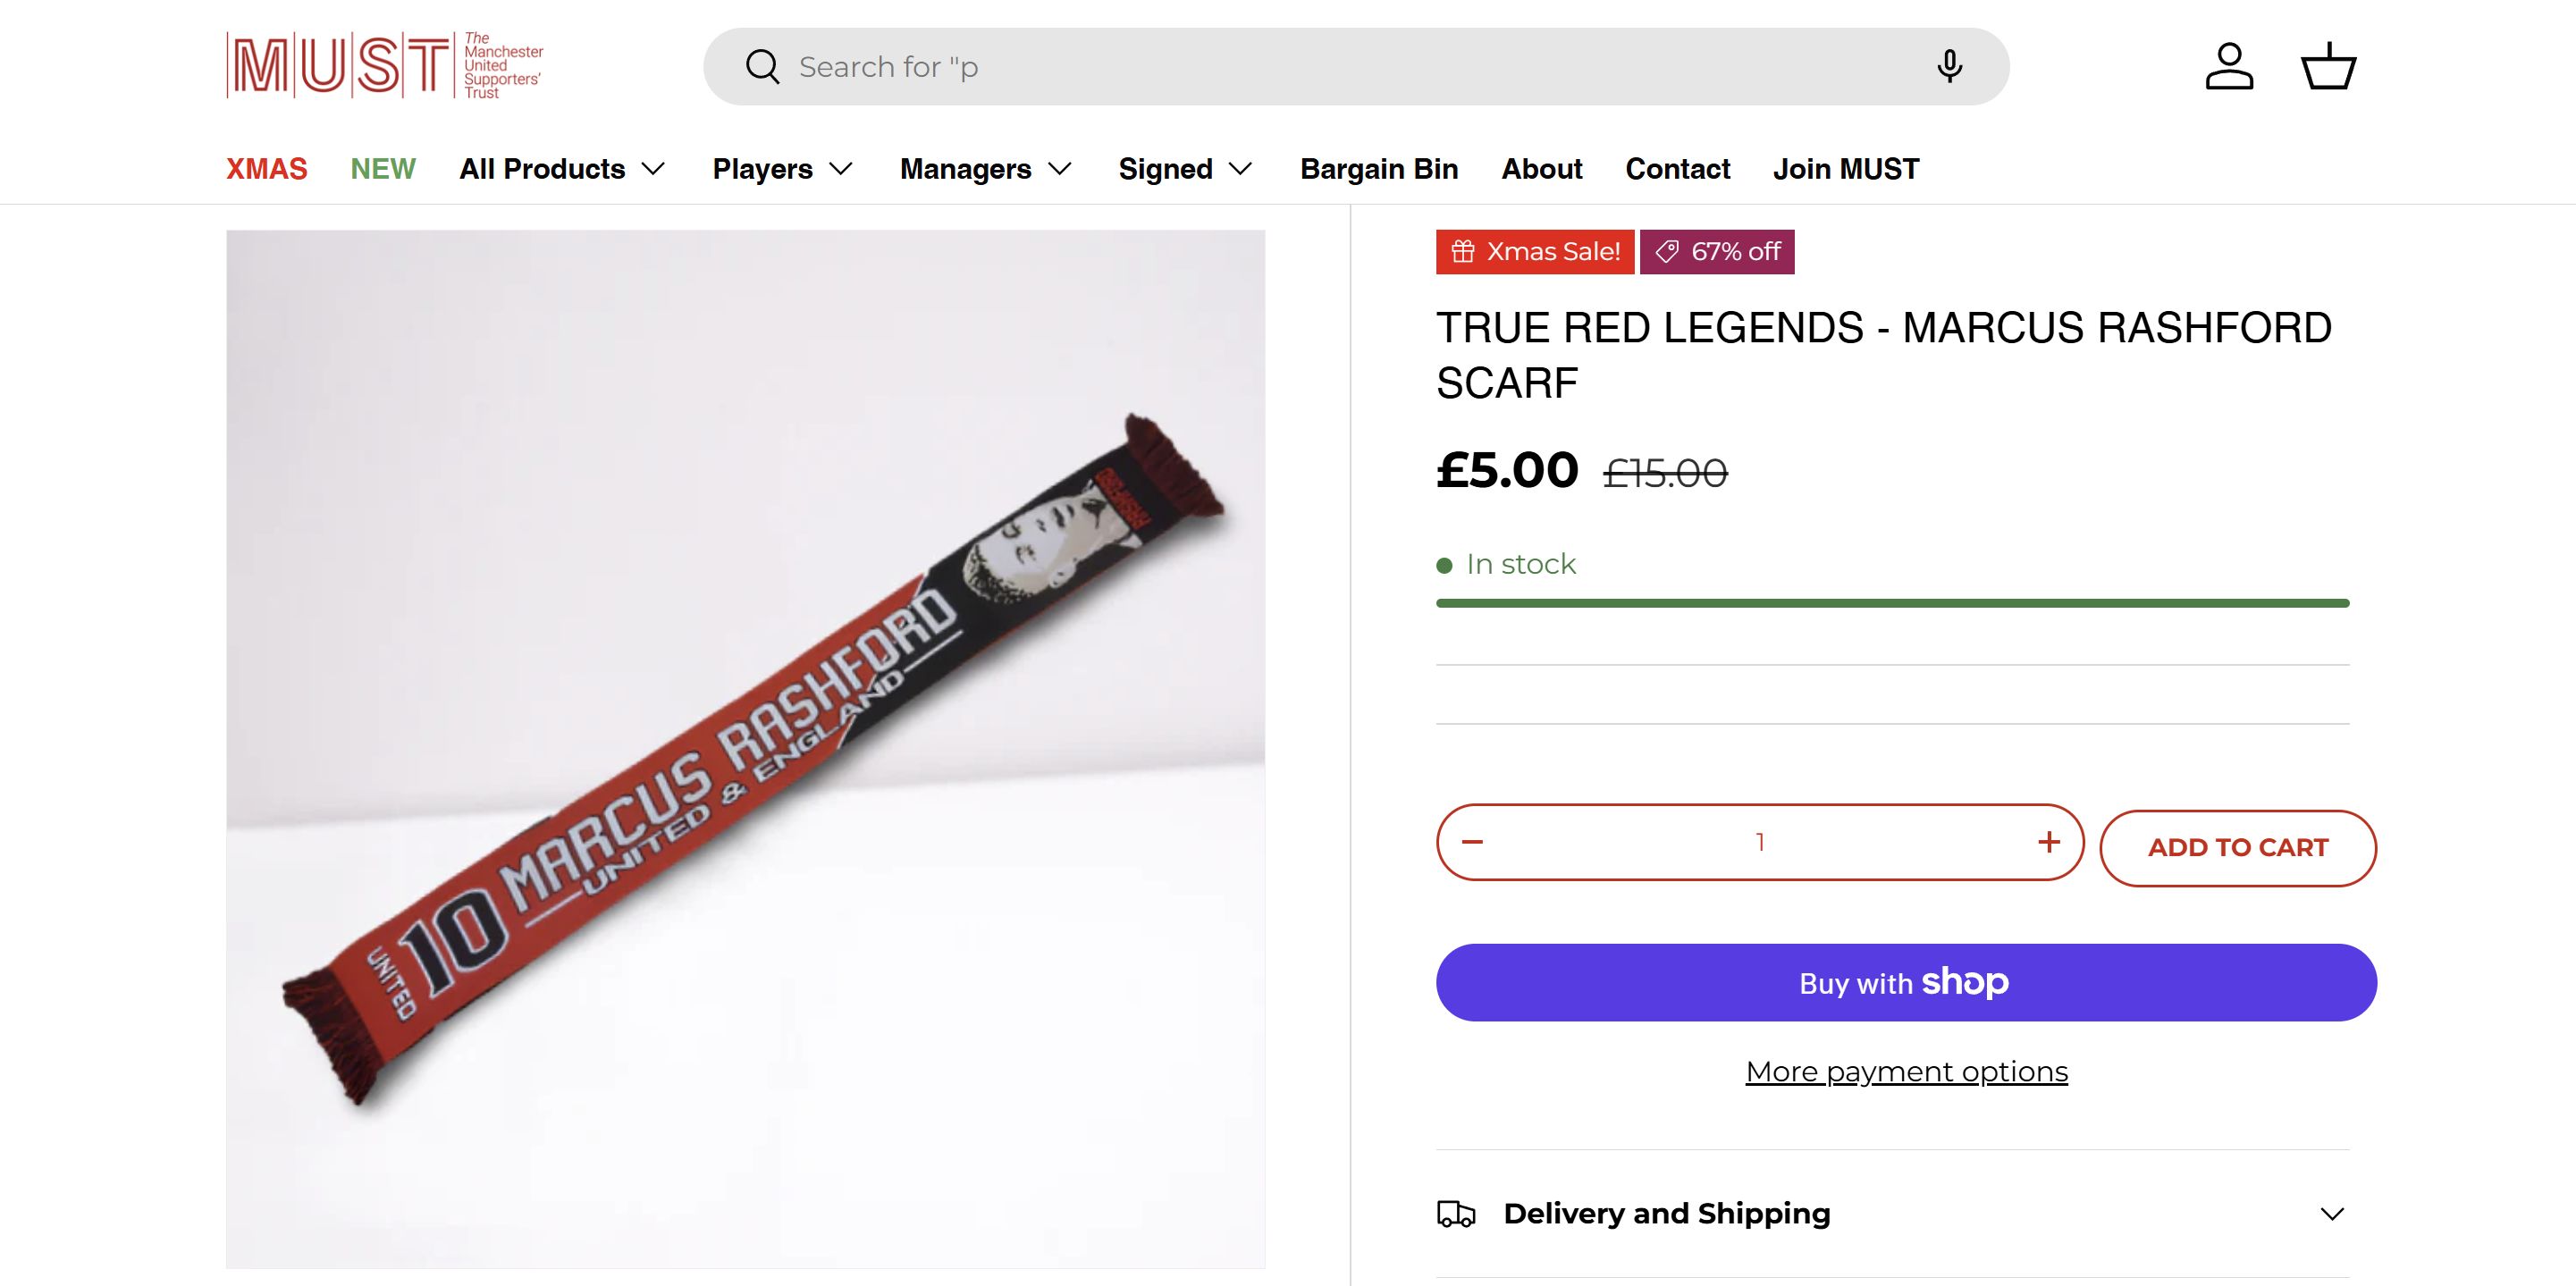The image size is (2576, 1286).
Task: Open the shopping basket icon
Action: tap(2328, 67)
